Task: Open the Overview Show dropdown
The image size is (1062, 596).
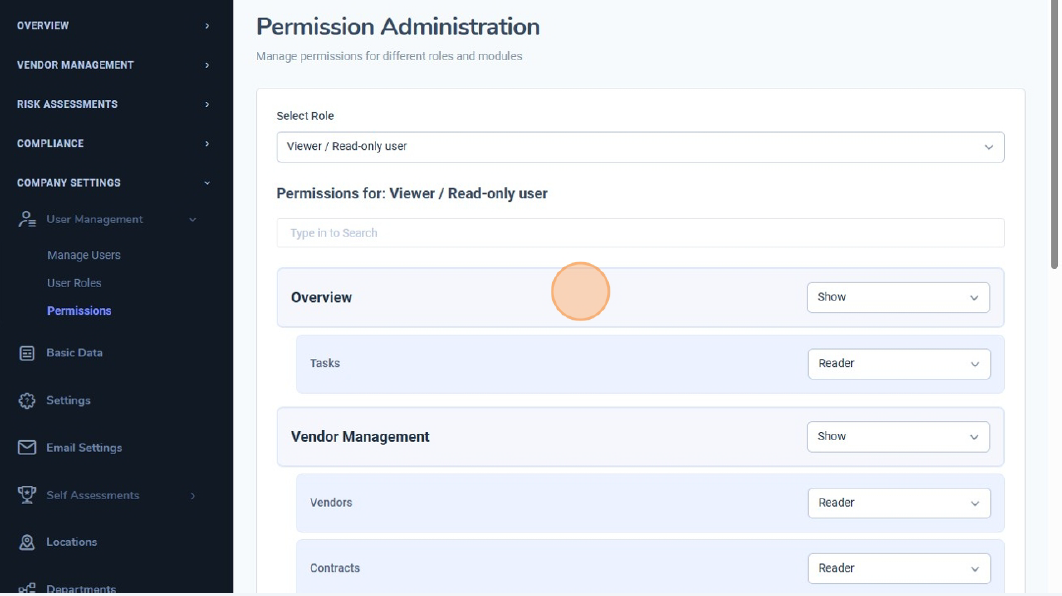Action: (897, 297)
